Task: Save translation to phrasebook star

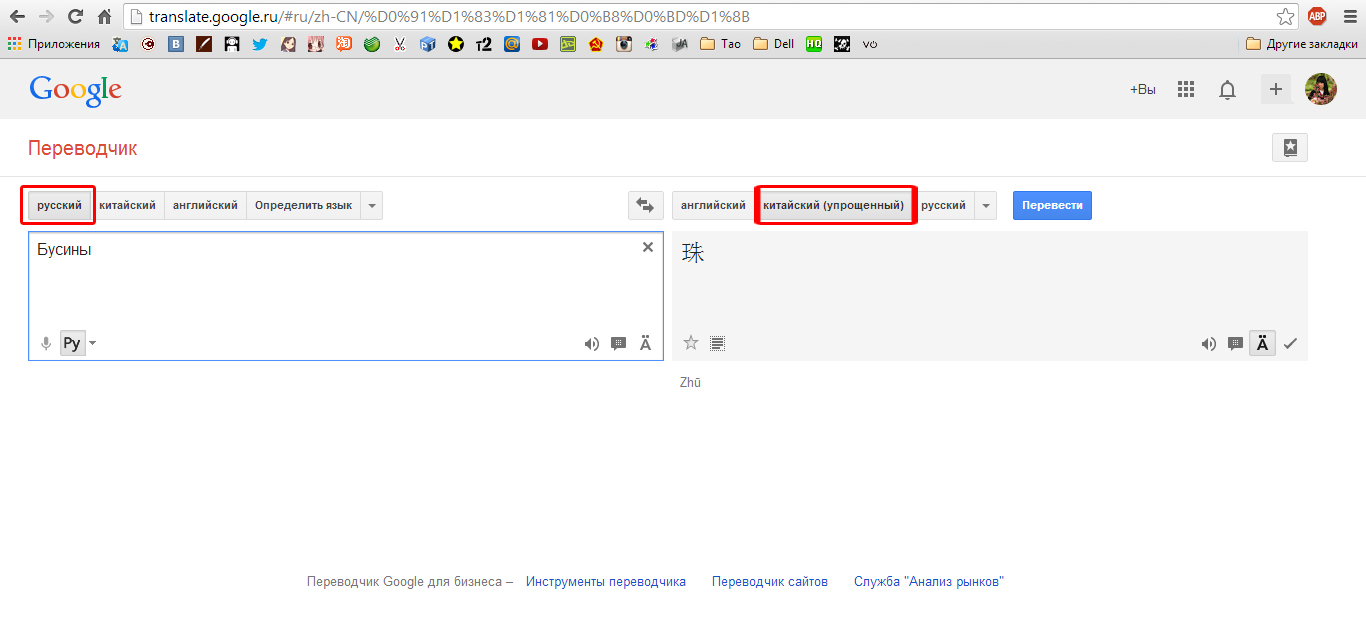Action: pos(691,343)
